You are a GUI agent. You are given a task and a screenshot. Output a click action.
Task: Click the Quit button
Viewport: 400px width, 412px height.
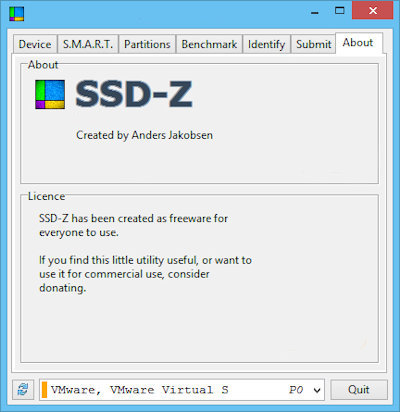point(359,389)
